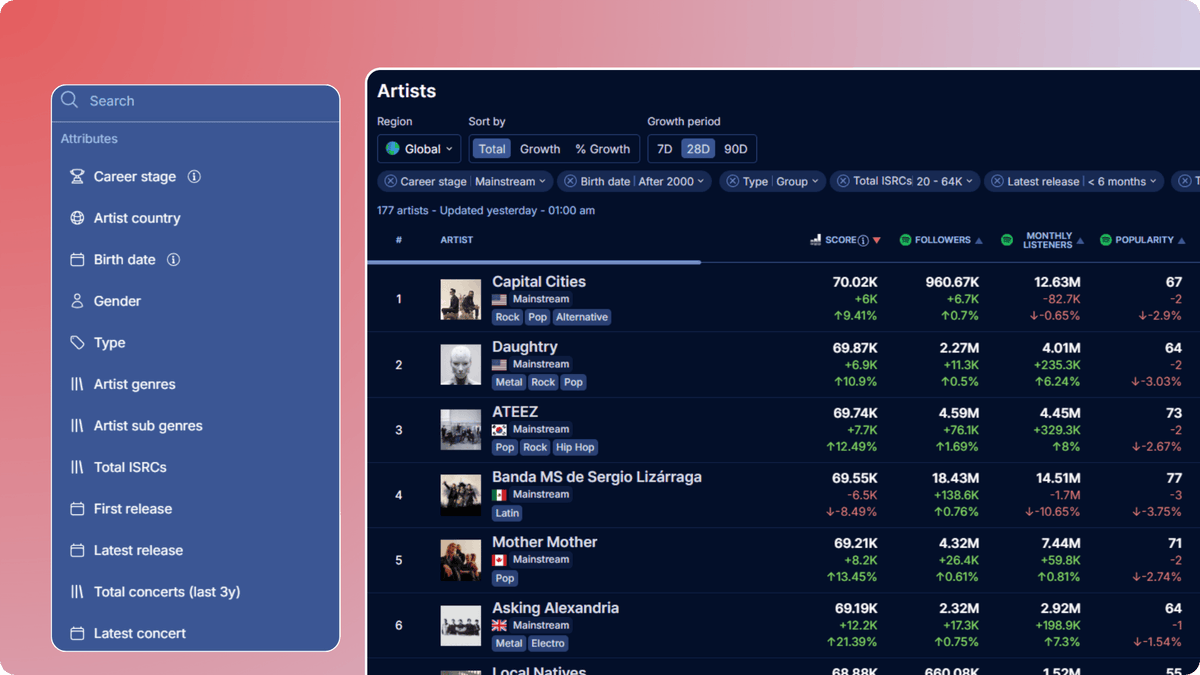
Task: Click the attribute Search field
Action: 196,101
